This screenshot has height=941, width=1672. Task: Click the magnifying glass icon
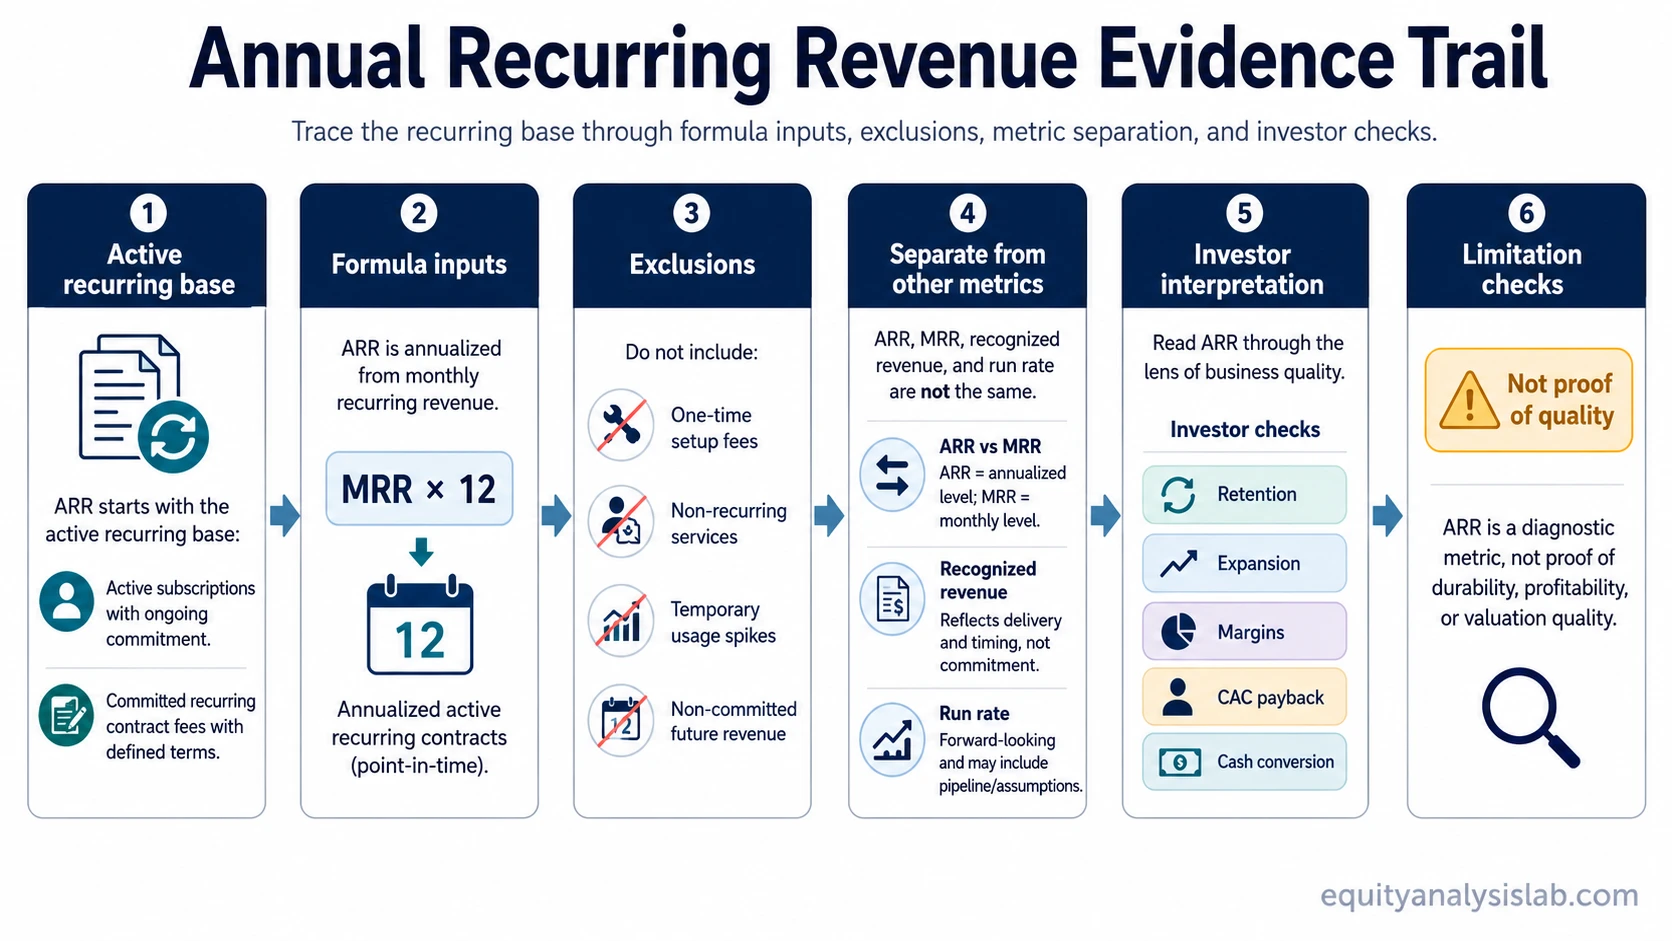pos(1531,717)
